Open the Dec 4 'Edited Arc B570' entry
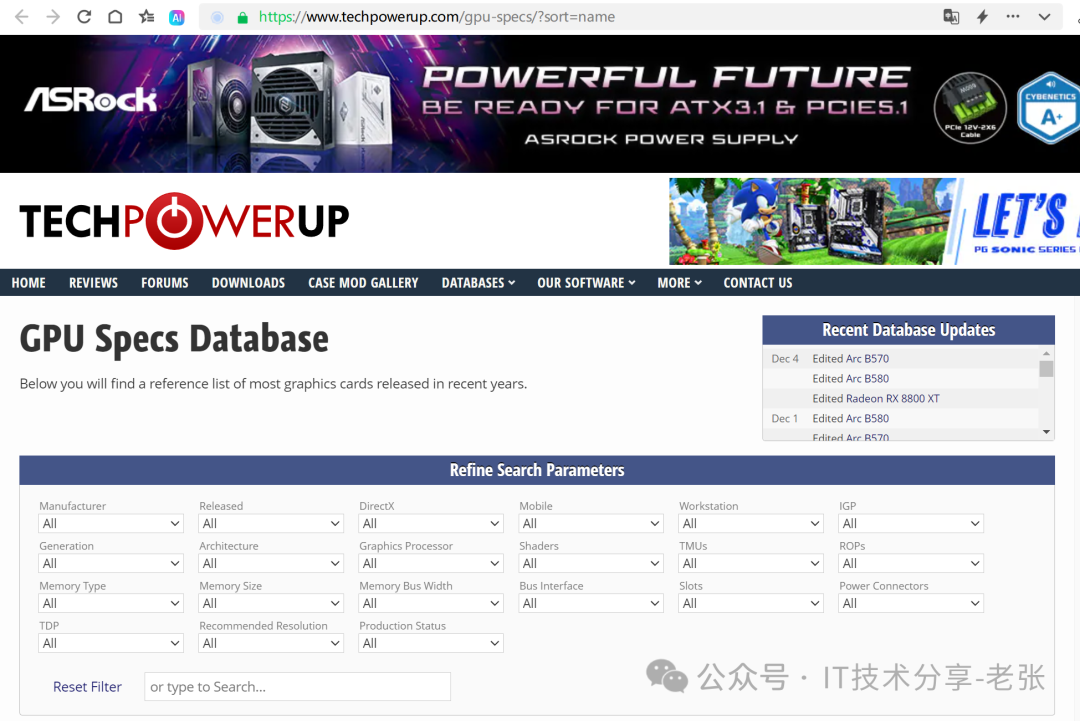This screenshot has width=1080, height=721. pos(850,359)
